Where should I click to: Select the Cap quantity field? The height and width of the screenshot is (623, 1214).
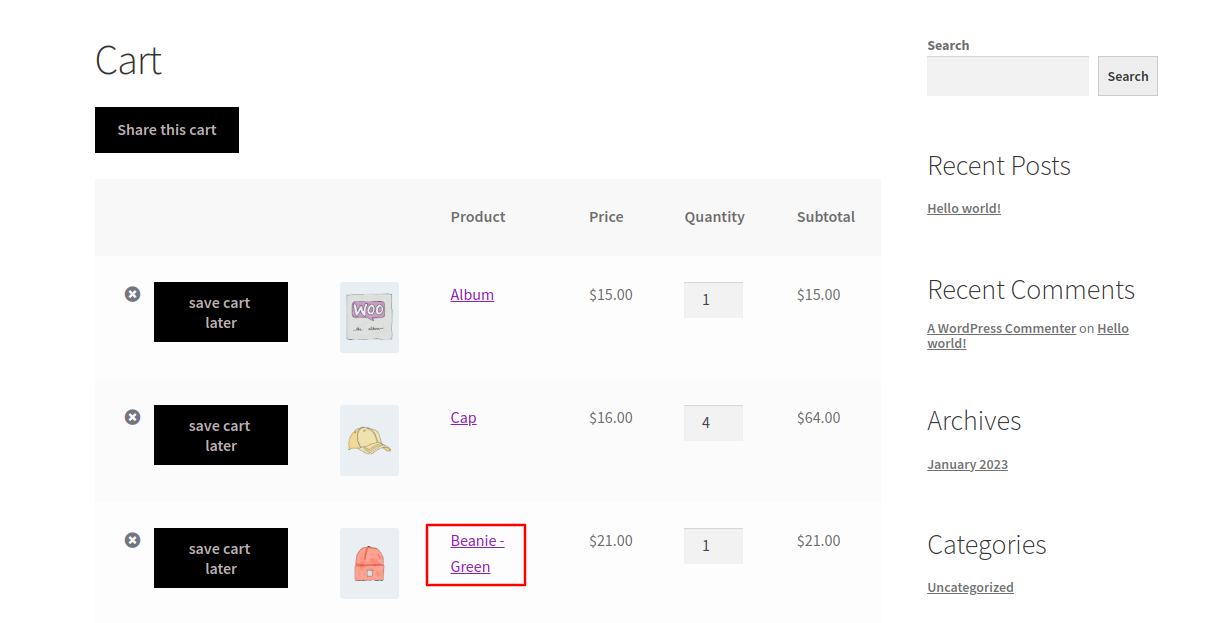713,422
